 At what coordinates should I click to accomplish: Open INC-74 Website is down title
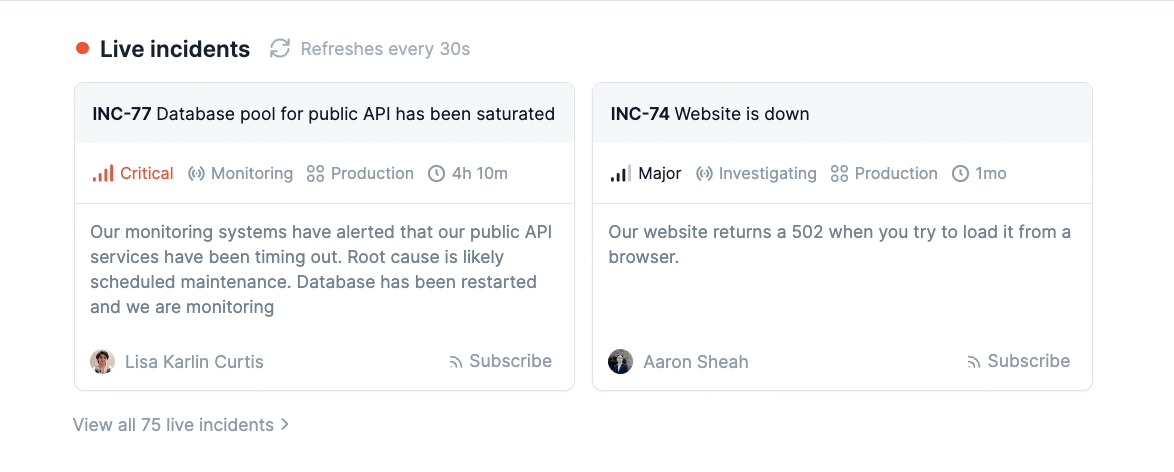tap(709, 114)
